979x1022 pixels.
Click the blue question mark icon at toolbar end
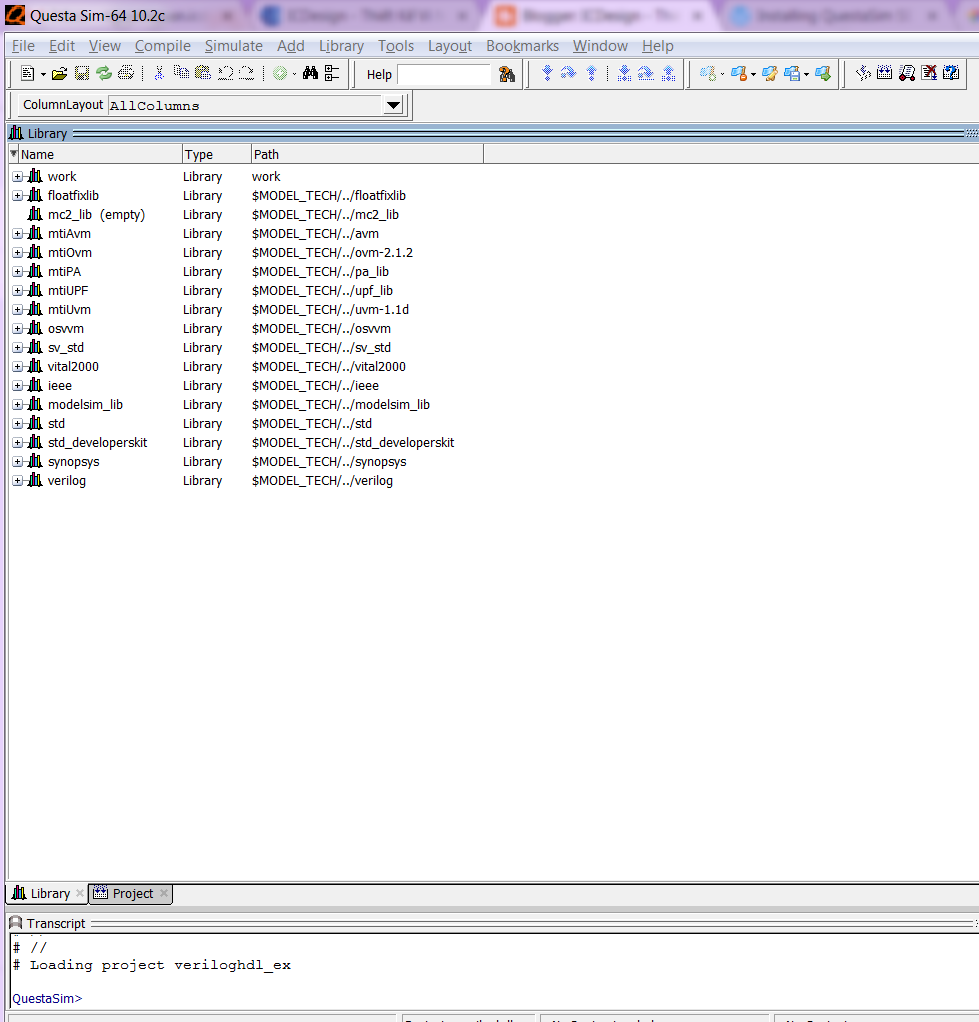pyautogui.click(x=951, y=72)
